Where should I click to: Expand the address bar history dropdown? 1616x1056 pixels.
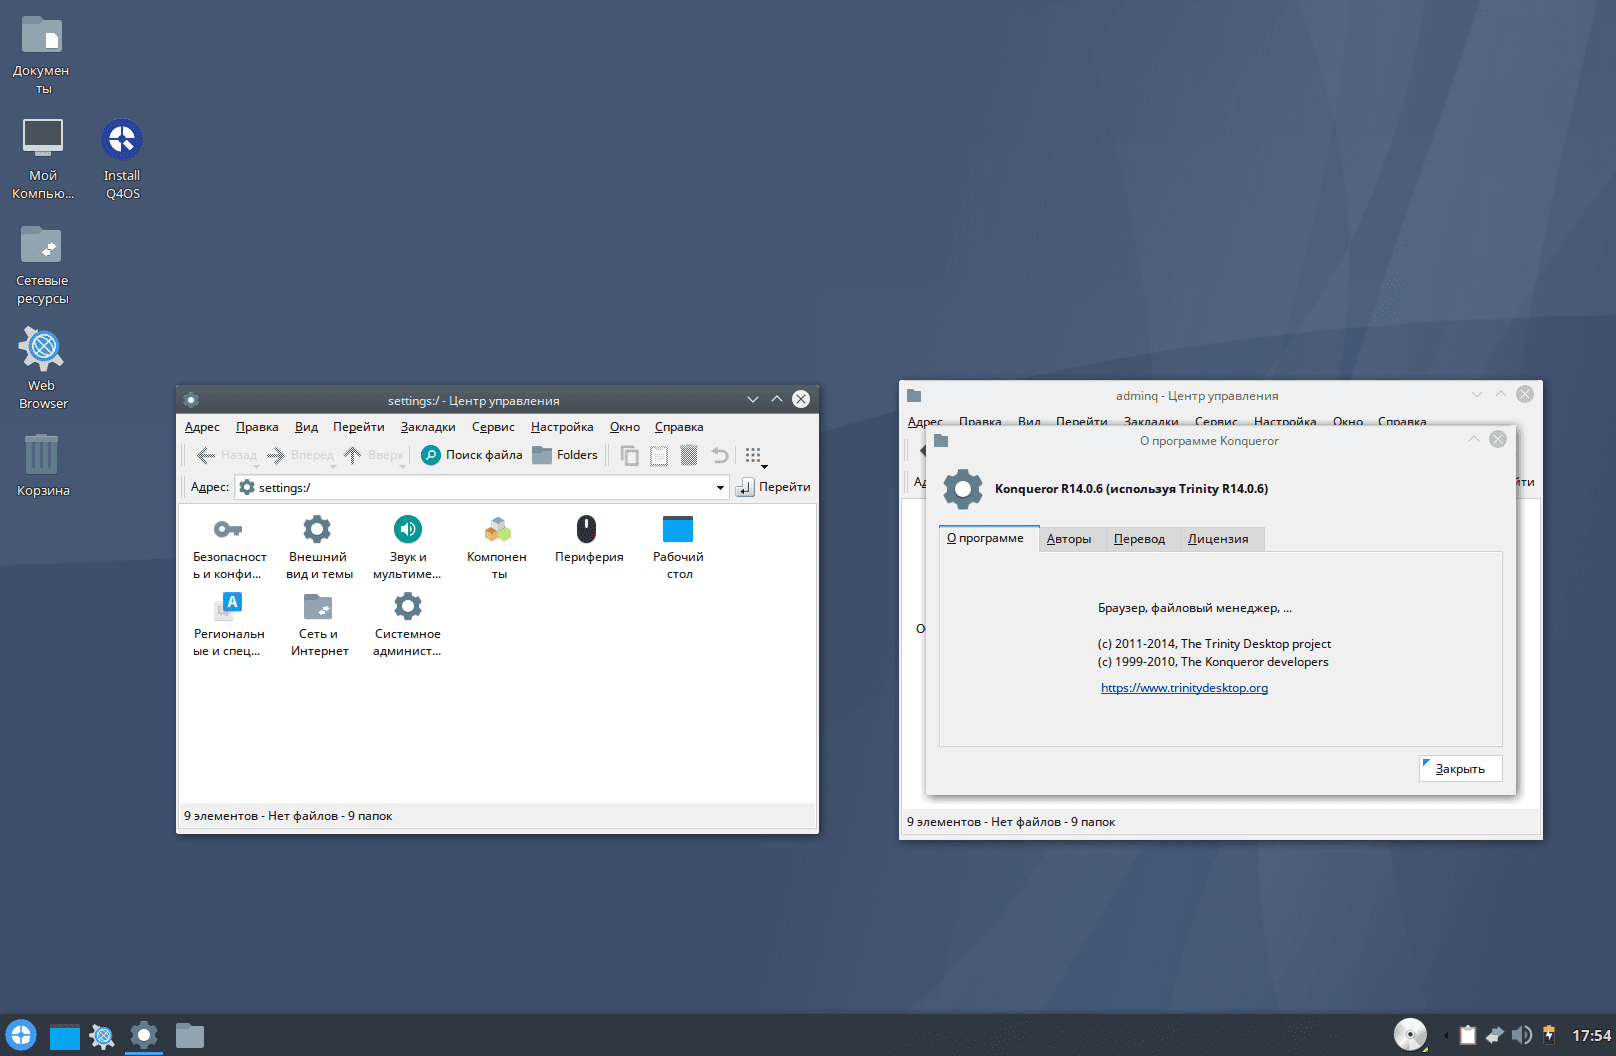pos(720,488)
